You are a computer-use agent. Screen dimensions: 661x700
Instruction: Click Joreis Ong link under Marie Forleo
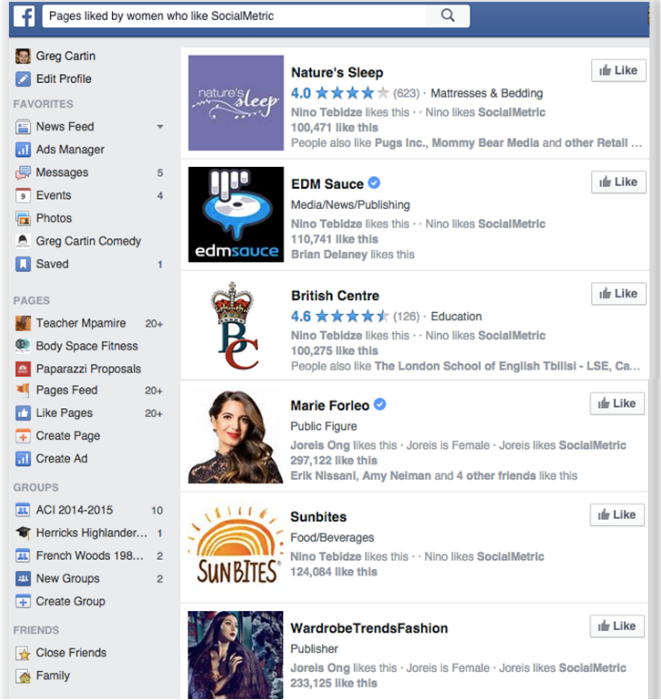pos(320,446)
